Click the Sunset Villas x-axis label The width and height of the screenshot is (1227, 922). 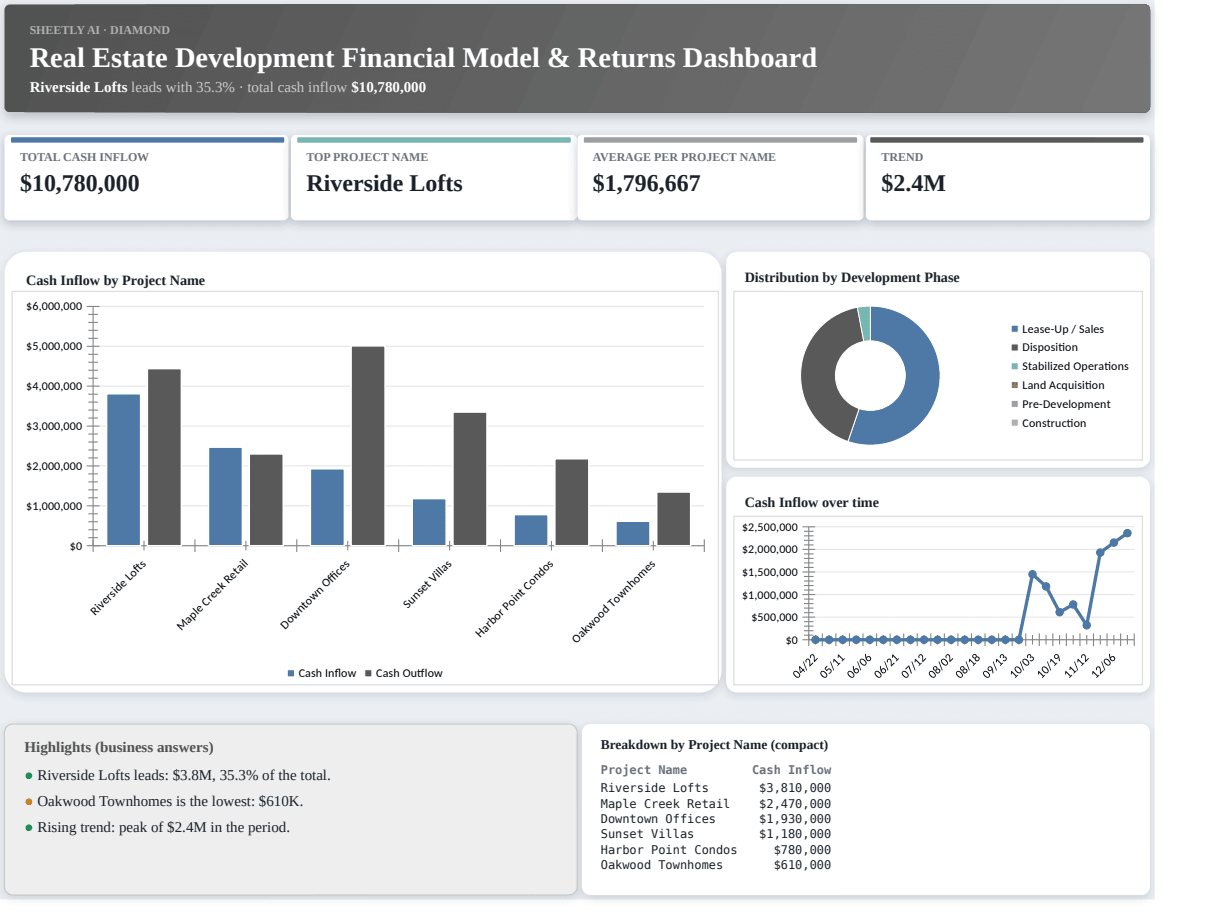(428, 585)
